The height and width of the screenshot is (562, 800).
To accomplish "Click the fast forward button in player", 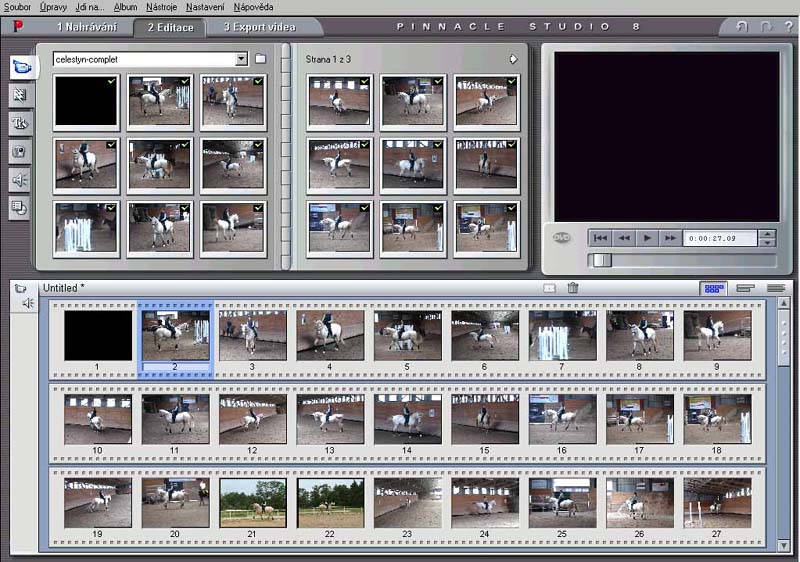I will tap(669, 238).
